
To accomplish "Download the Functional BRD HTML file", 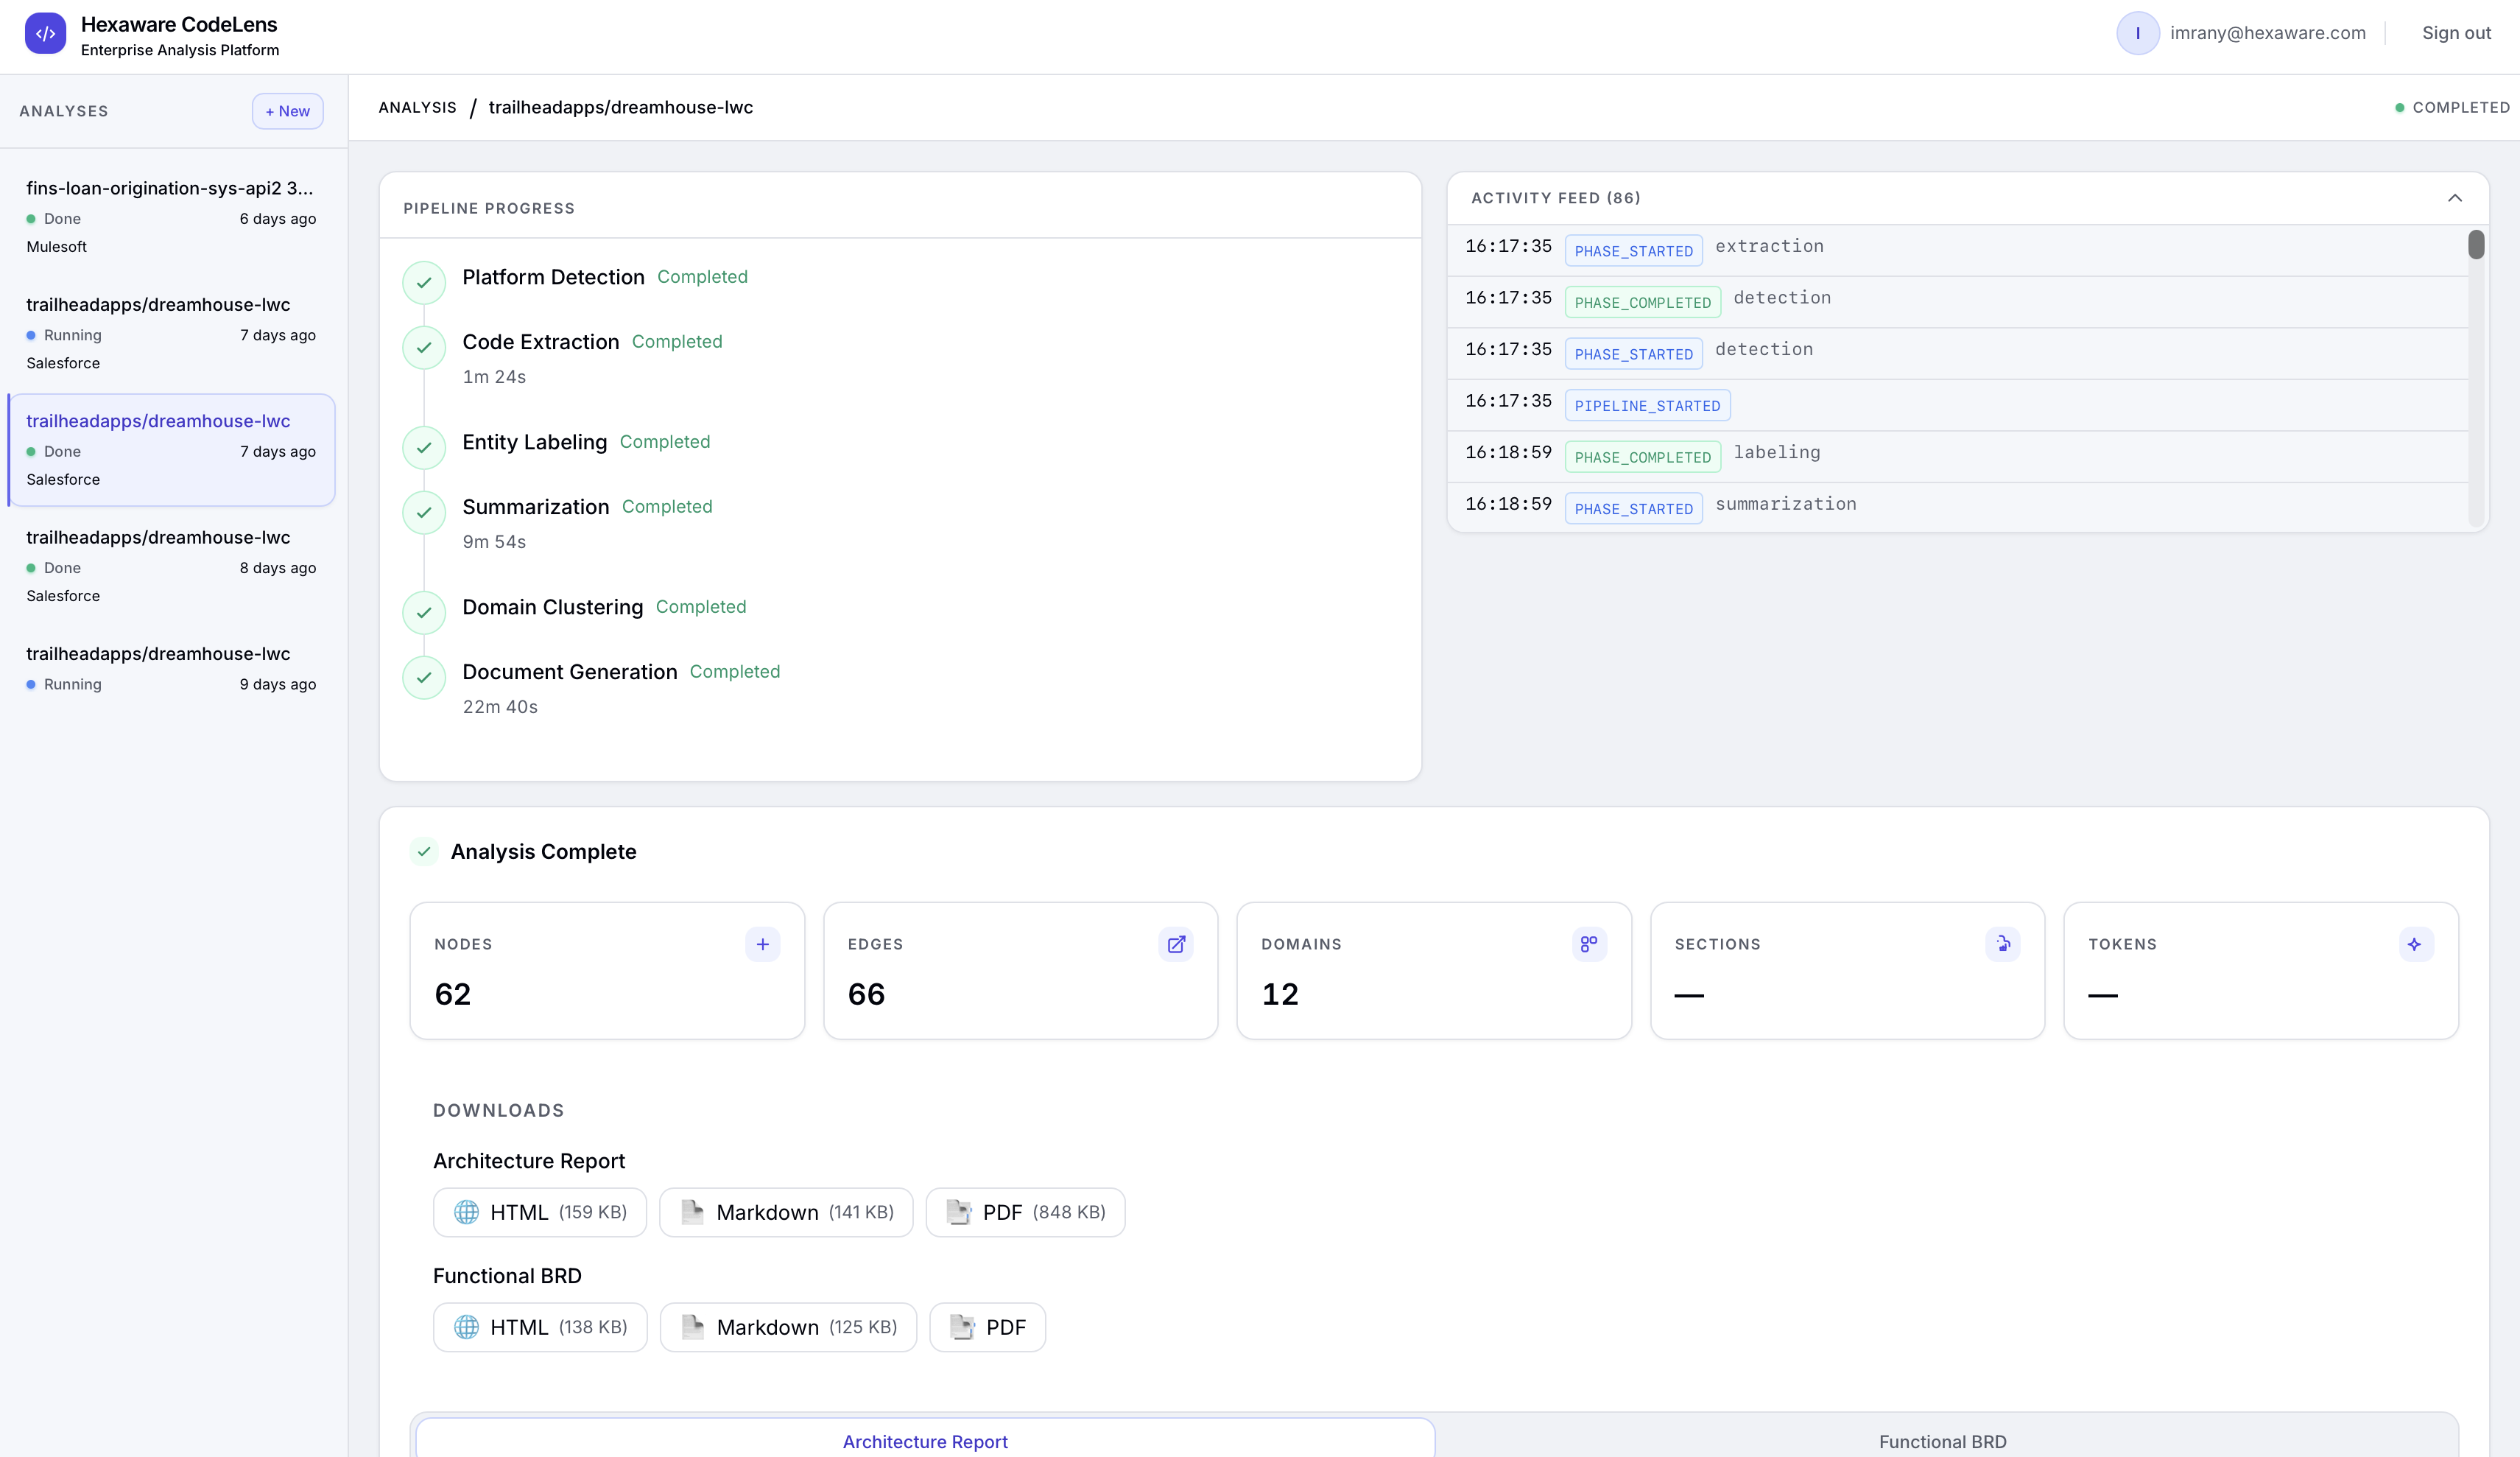I will click(x=539, y=1327).
